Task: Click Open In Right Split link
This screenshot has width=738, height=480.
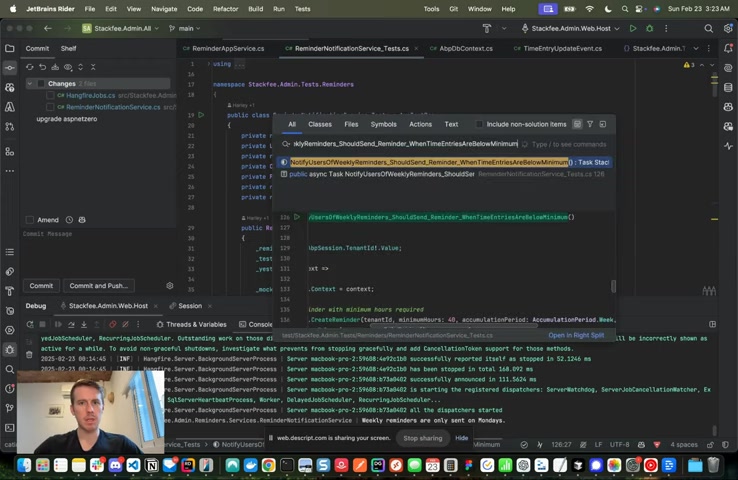Action: 576,335
